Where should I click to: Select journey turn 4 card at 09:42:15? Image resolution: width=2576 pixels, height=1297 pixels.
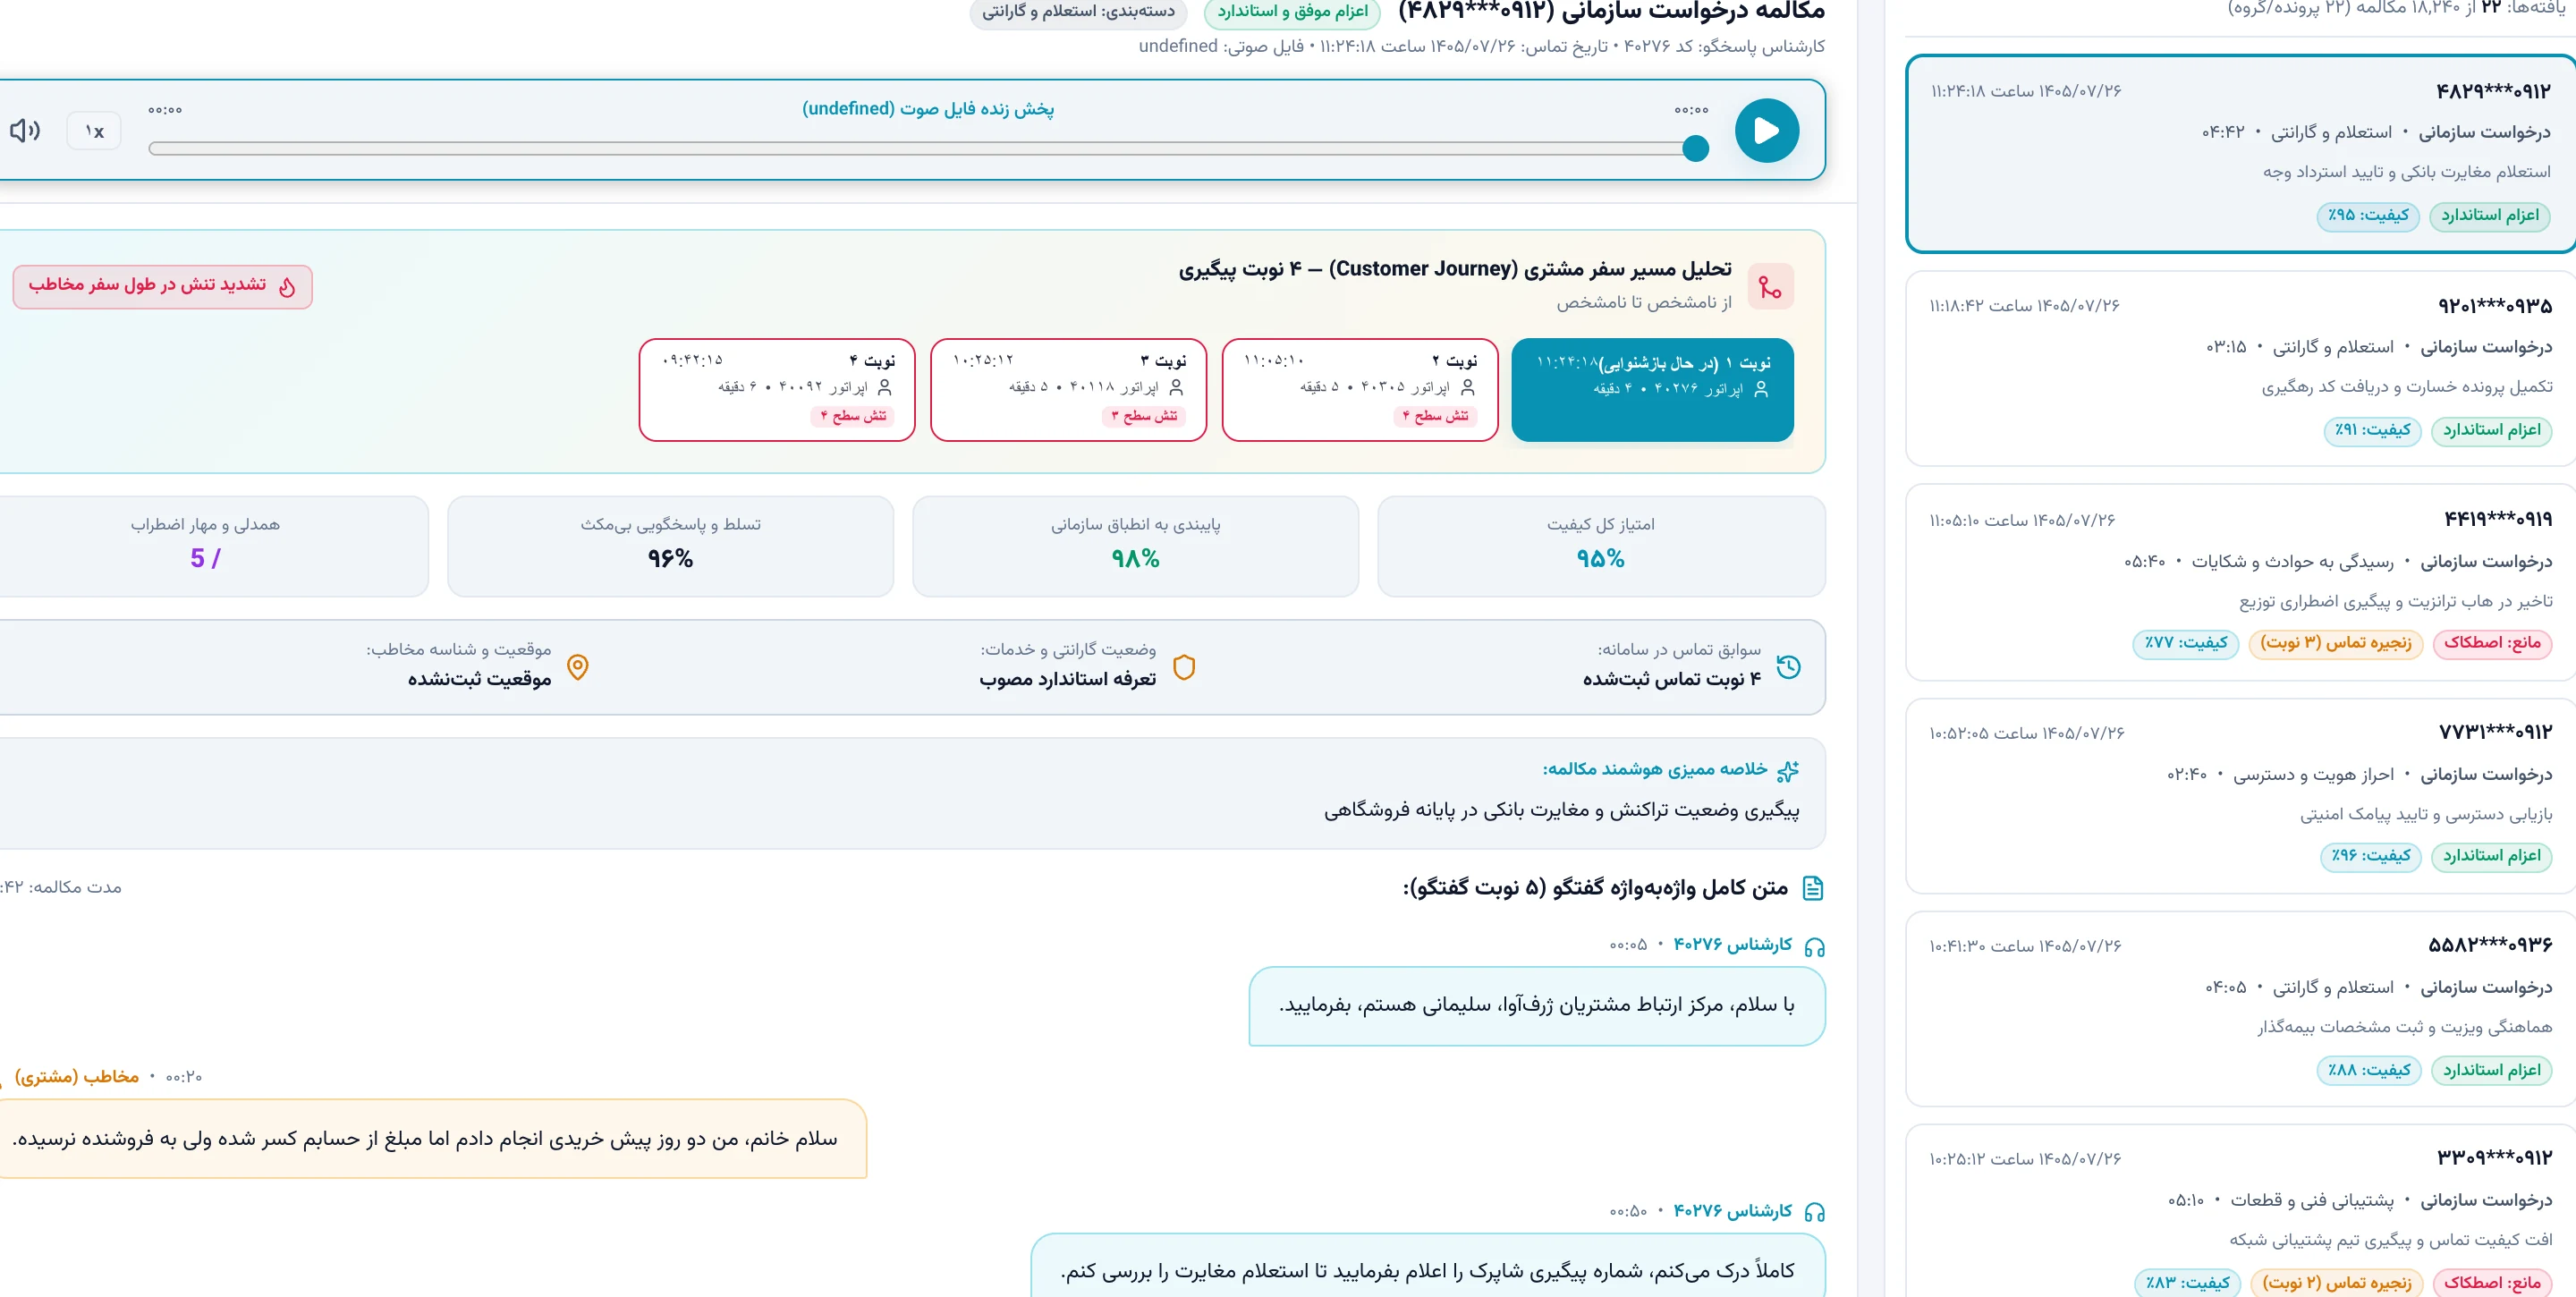[x=777, y=389]
